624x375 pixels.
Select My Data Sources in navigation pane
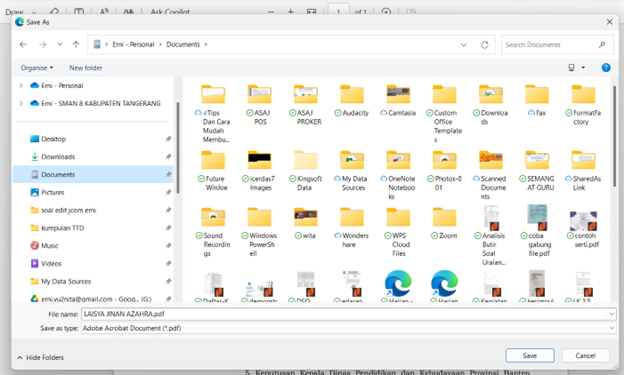94,281
